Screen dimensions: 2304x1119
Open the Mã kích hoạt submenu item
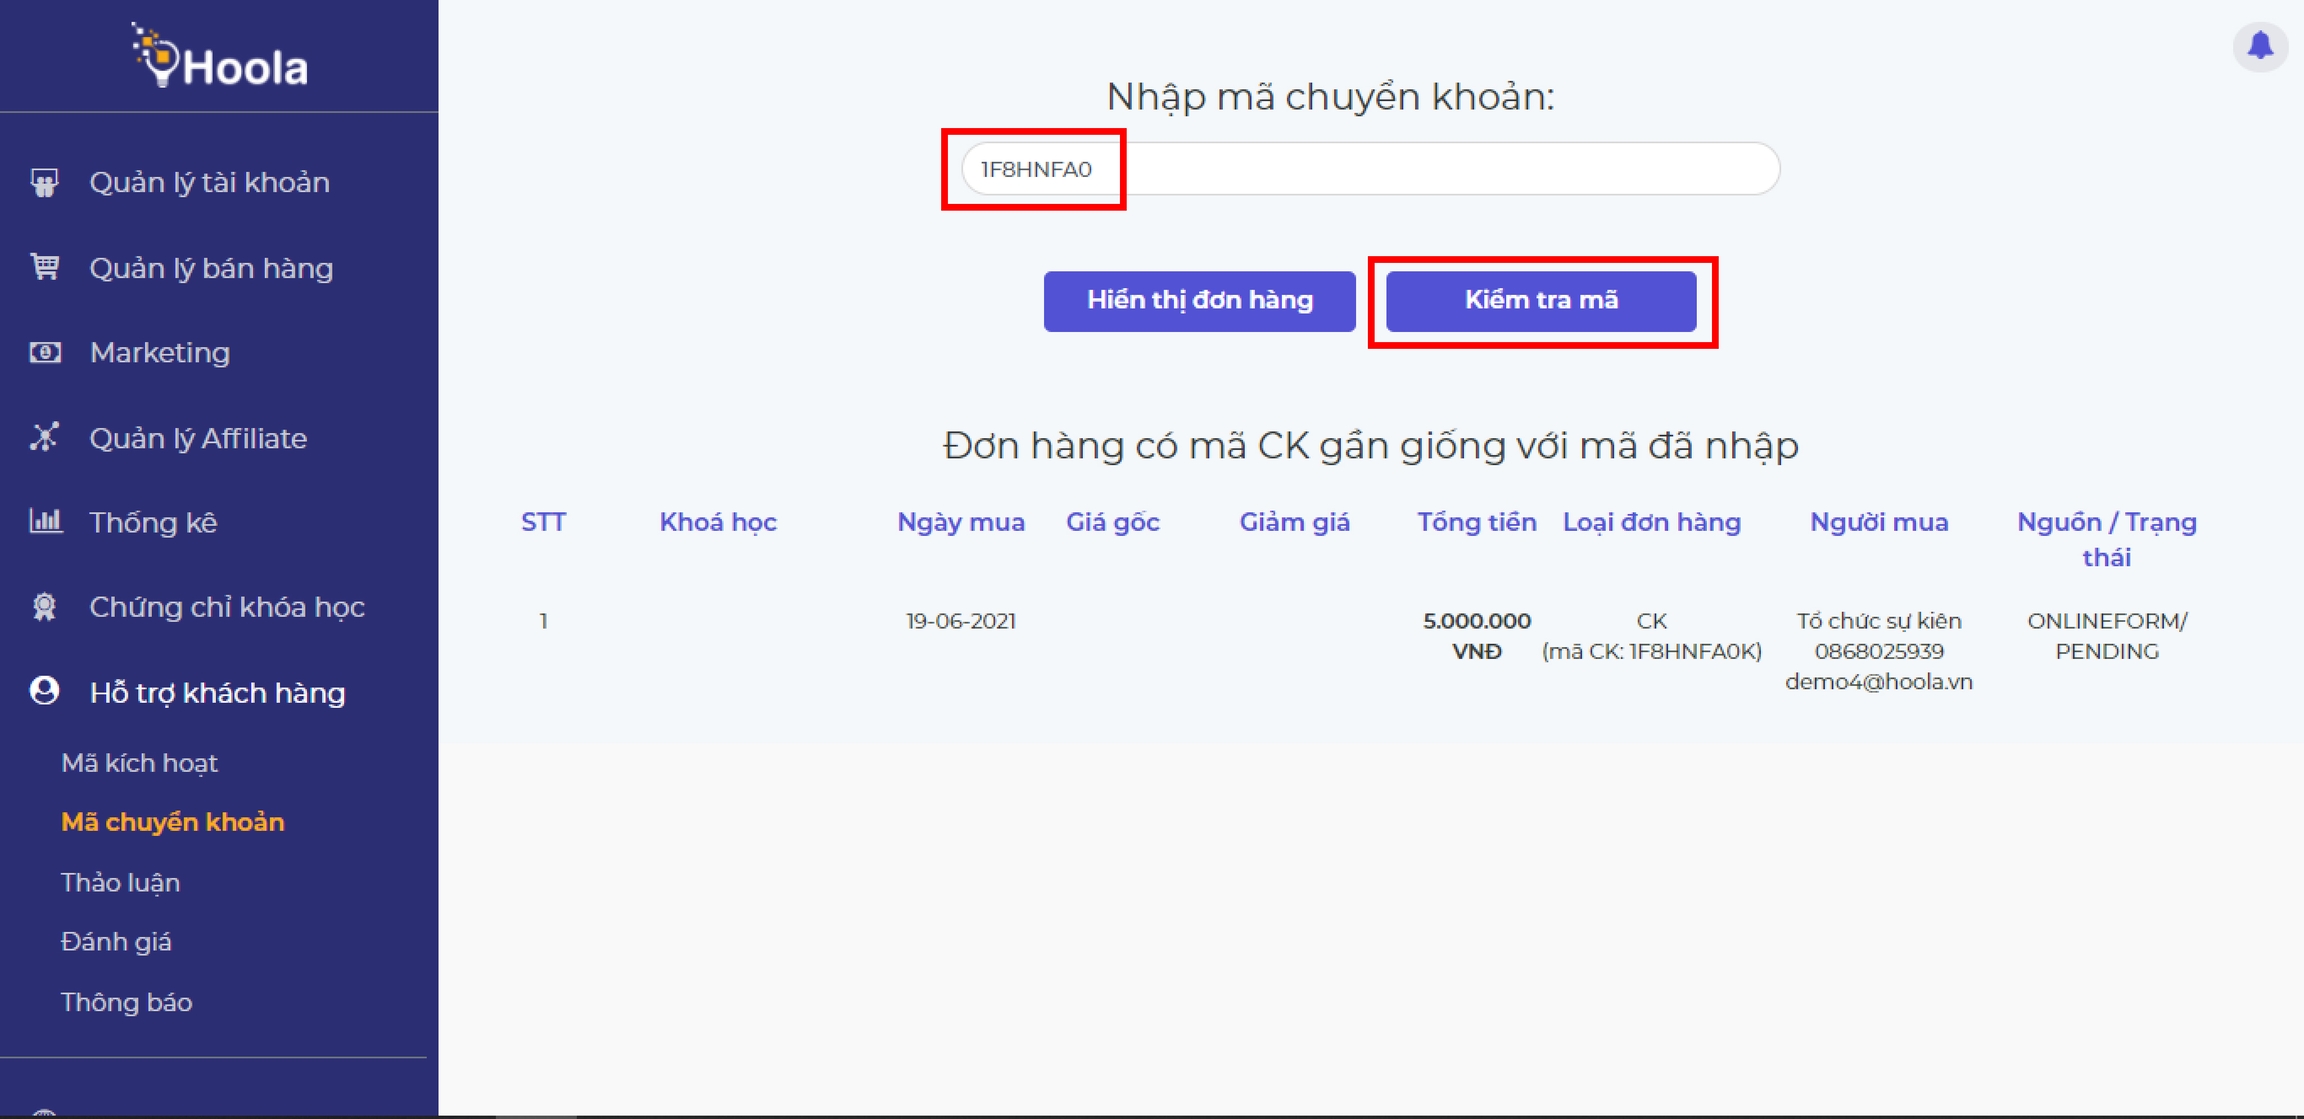click(x=139, y=763)
